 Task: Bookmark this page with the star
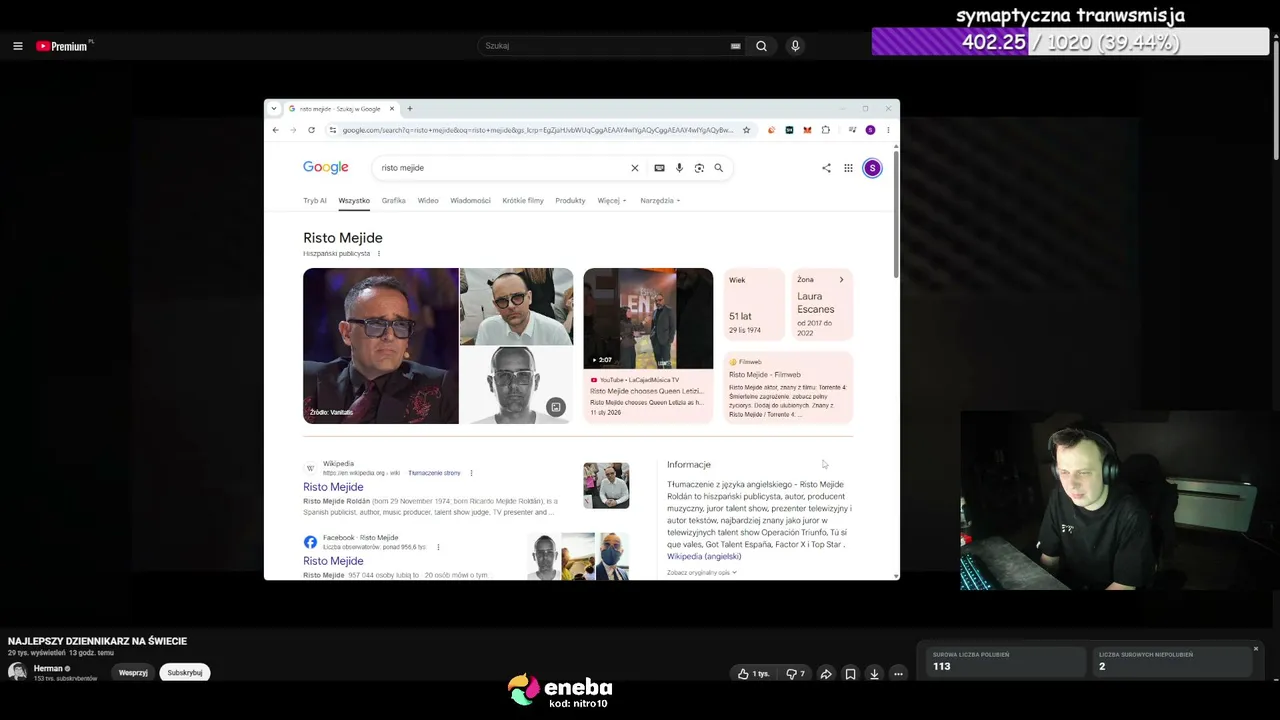746,130
